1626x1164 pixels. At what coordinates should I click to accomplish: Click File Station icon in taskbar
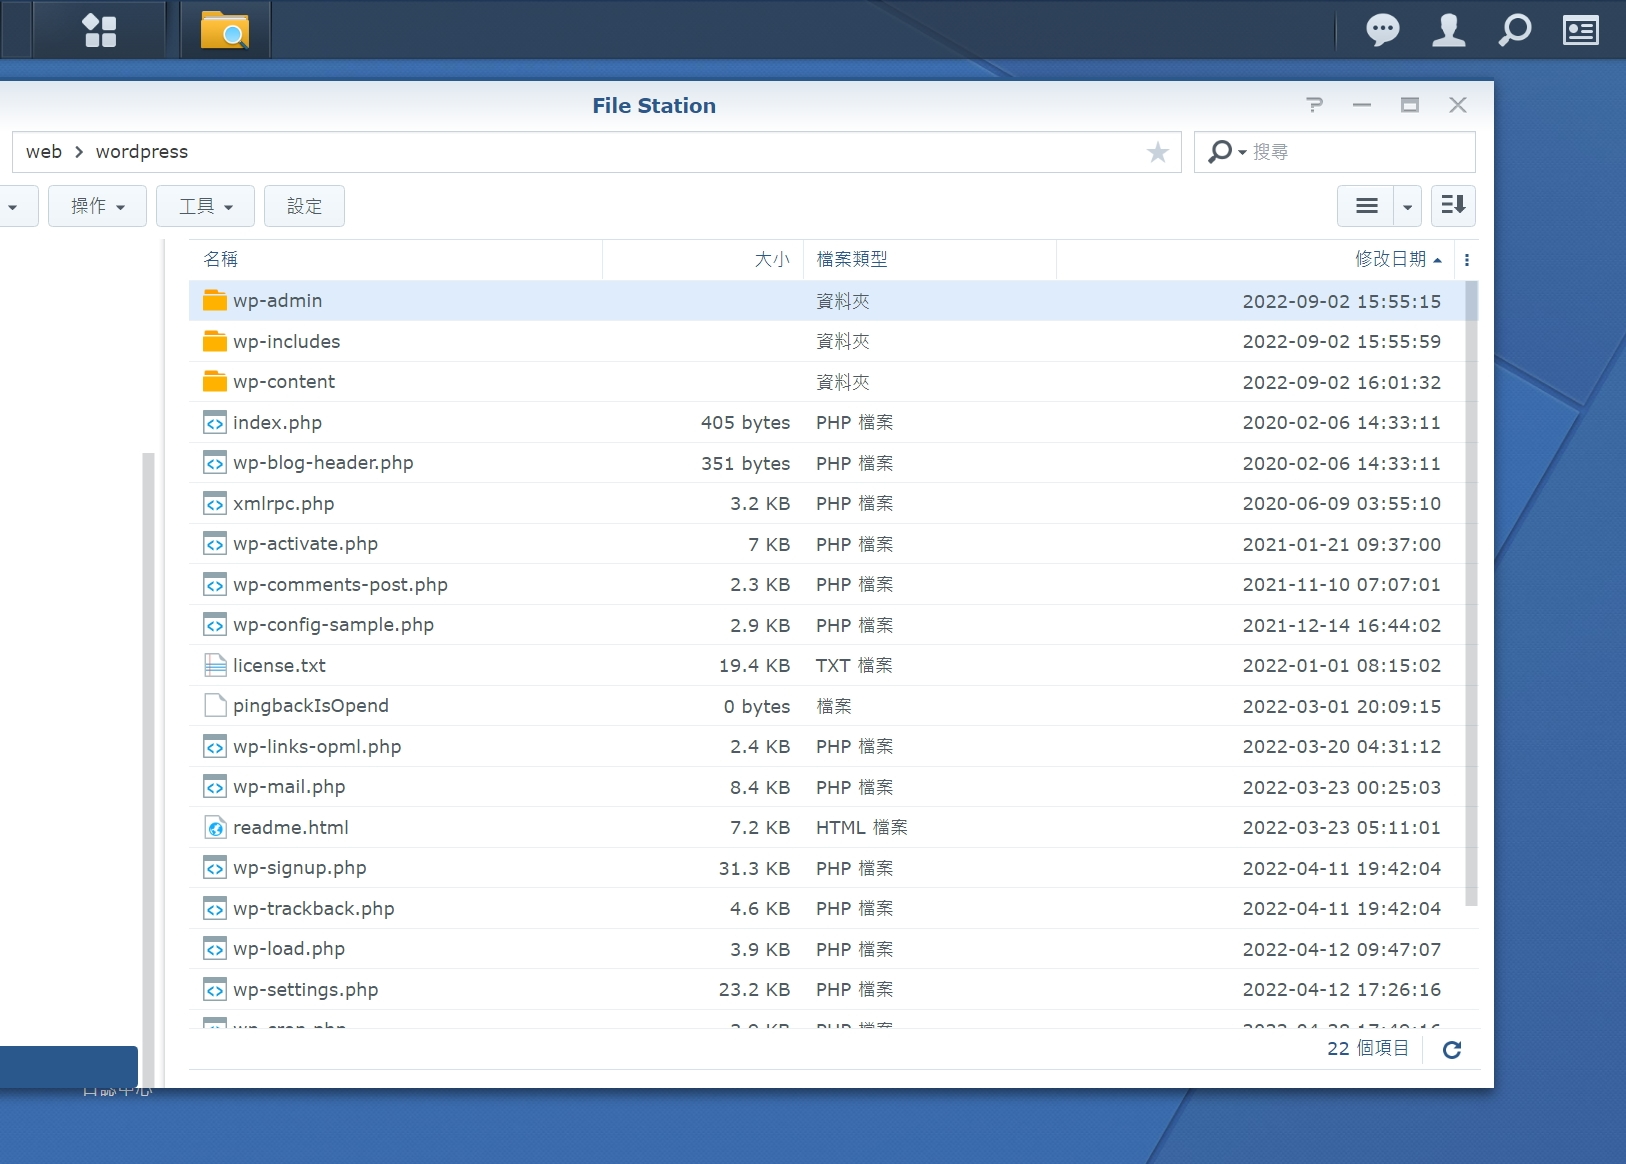pos(225,30)
